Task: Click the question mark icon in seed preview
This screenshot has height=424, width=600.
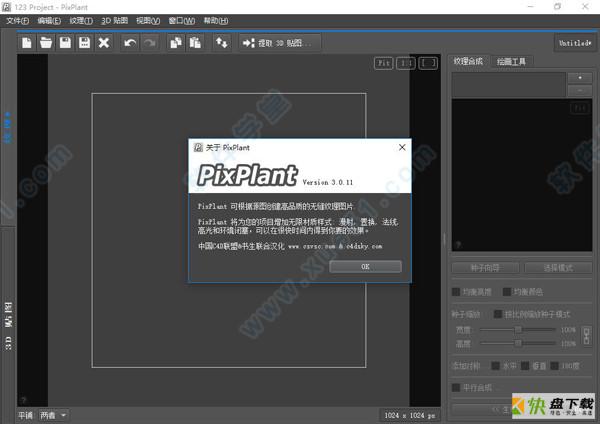Action: [x=458, y=244]
